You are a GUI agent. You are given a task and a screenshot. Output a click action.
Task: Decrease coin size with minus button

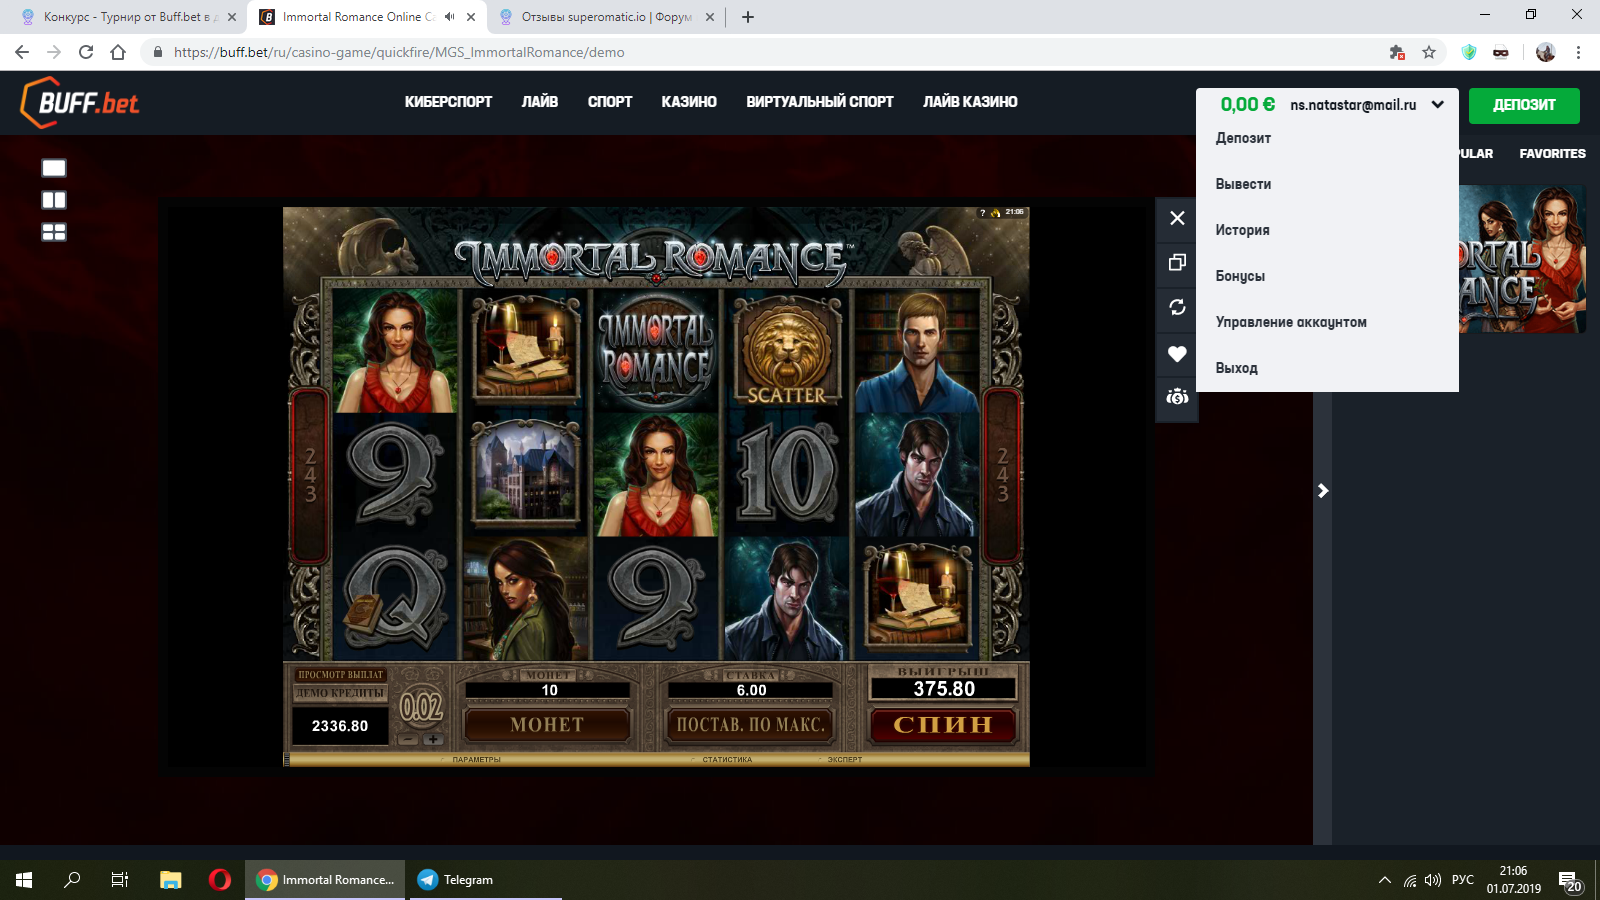407,740
